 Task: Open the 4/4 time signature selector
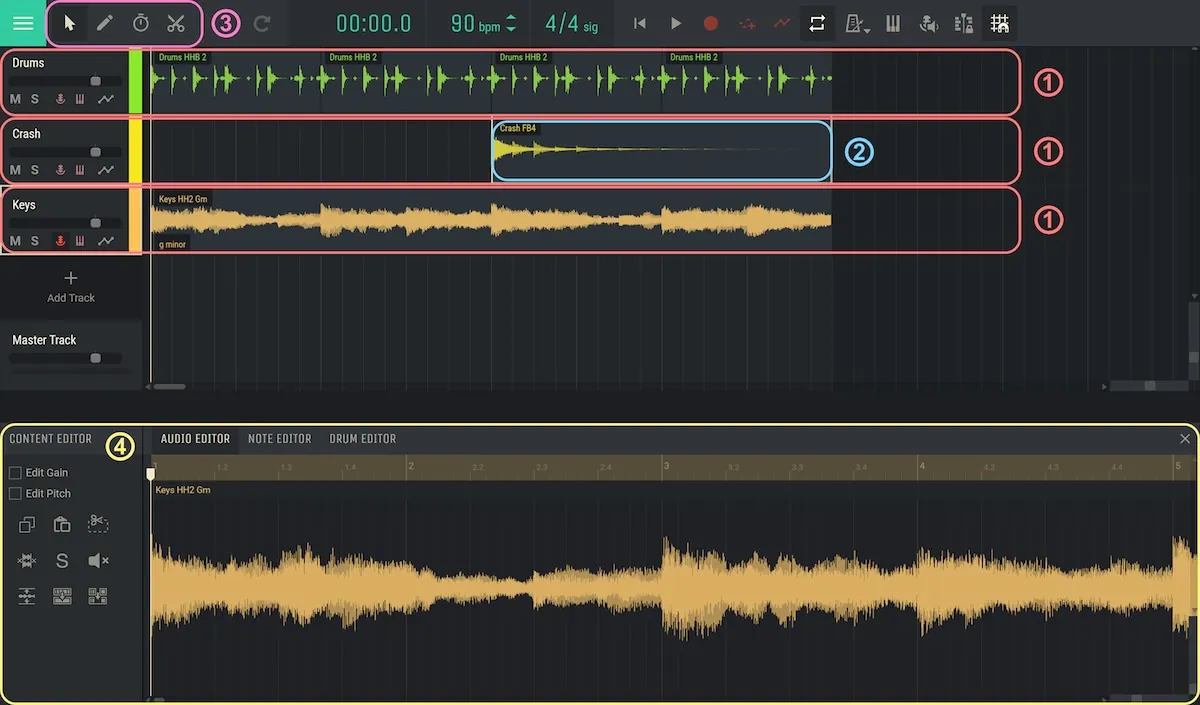[x=572, y=24]
